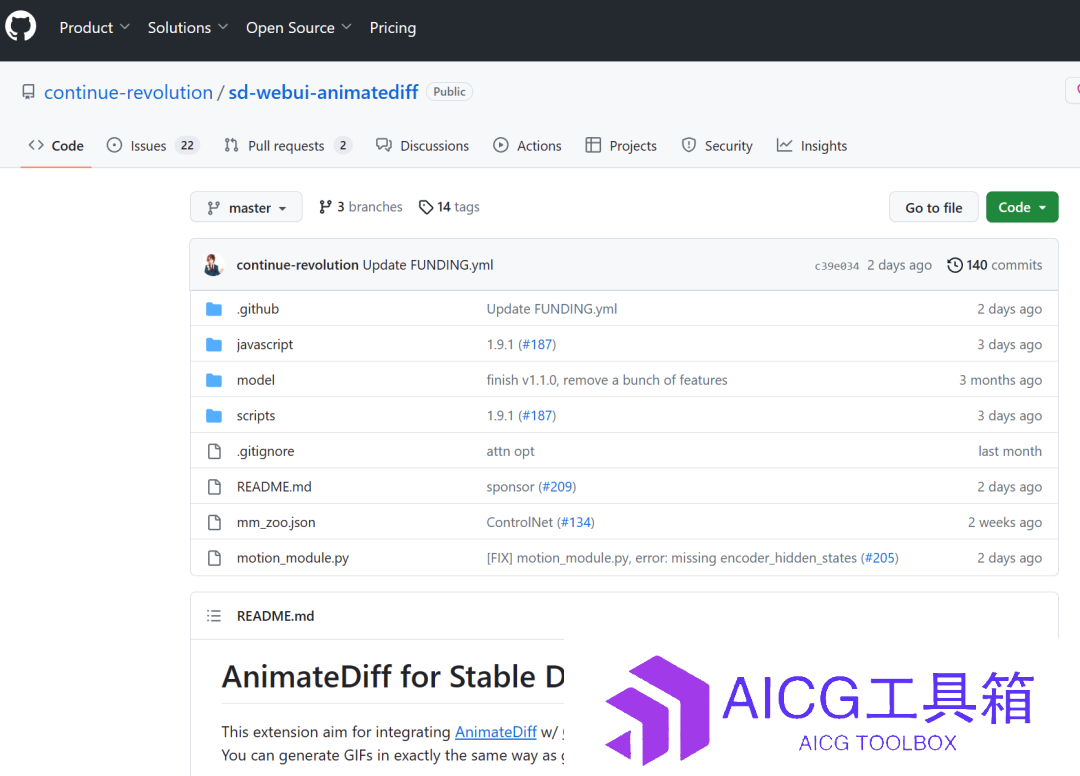Click the Update FUNDING.yml message in .github row
Screen dimensions: 1080x776
pos(552,309)
